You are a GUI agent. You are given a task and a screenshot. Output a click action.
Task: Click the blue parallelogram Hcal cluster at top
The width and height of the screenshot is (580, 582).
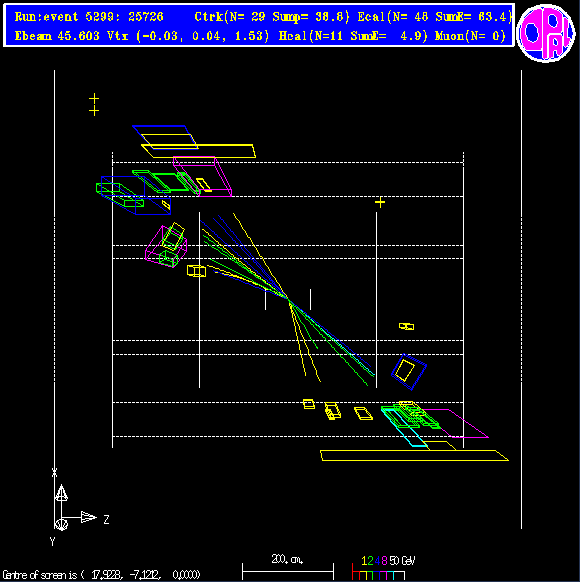pos(165,137)
